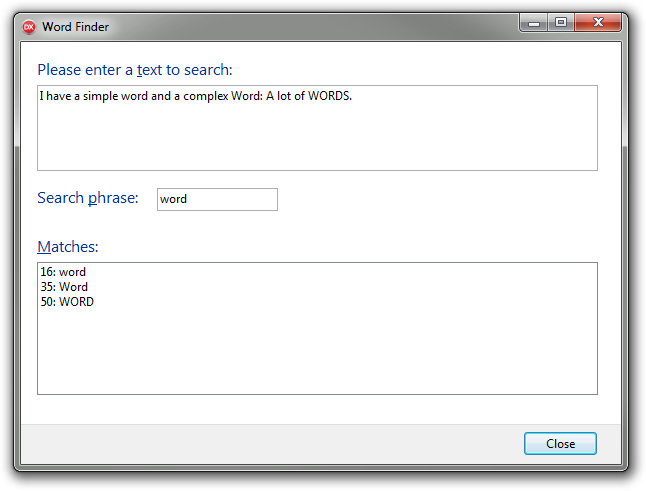Click the "Please enter a text to search:" label
Screen dimensions: 646x491
tap(134, 70)
